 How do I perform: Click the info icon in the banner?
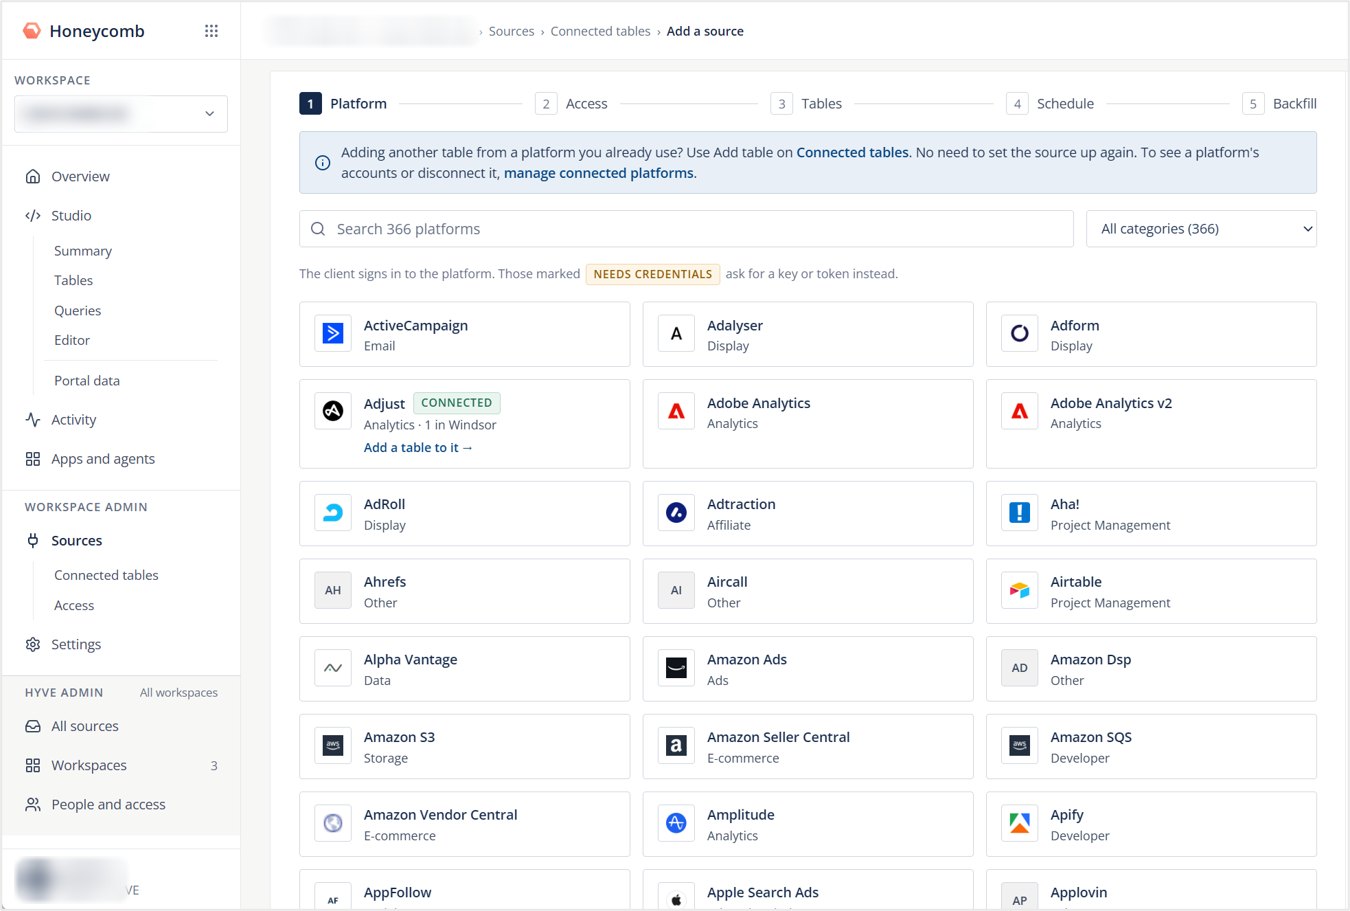click(x=322, y=163)
